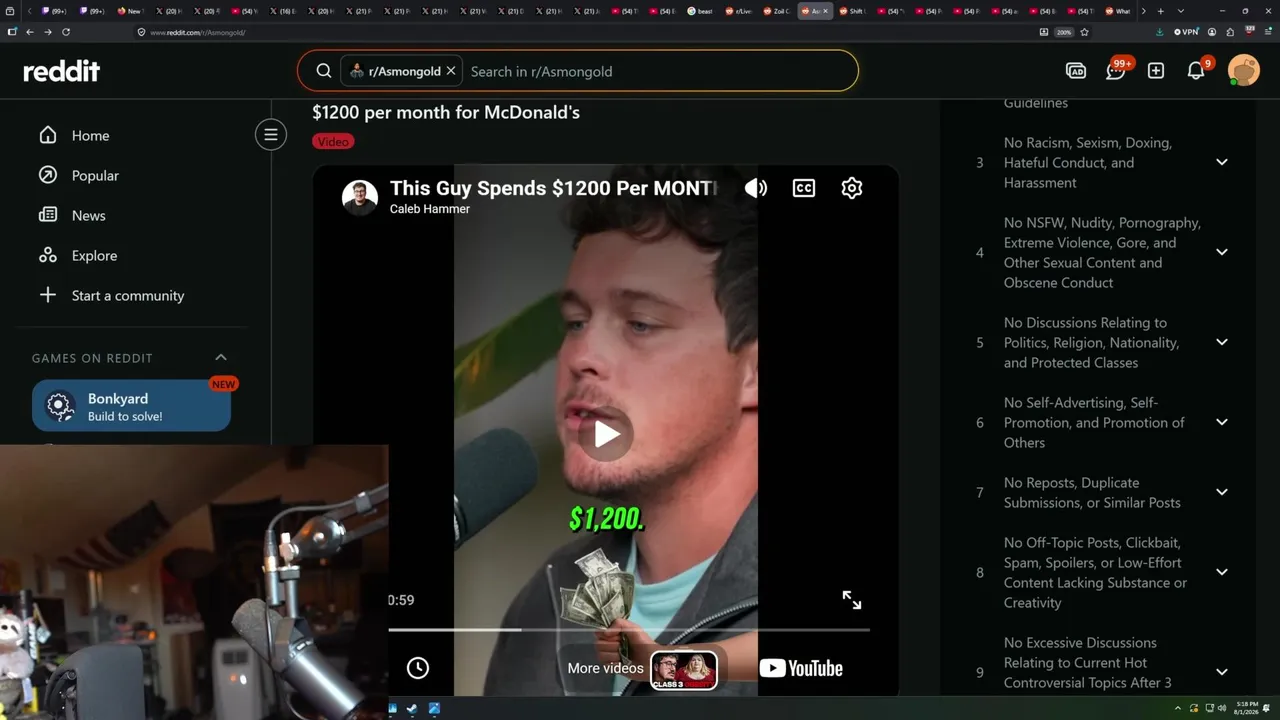Open Reddit chat messages
Screen dimensions: 1280x720
pos(1116,71)
